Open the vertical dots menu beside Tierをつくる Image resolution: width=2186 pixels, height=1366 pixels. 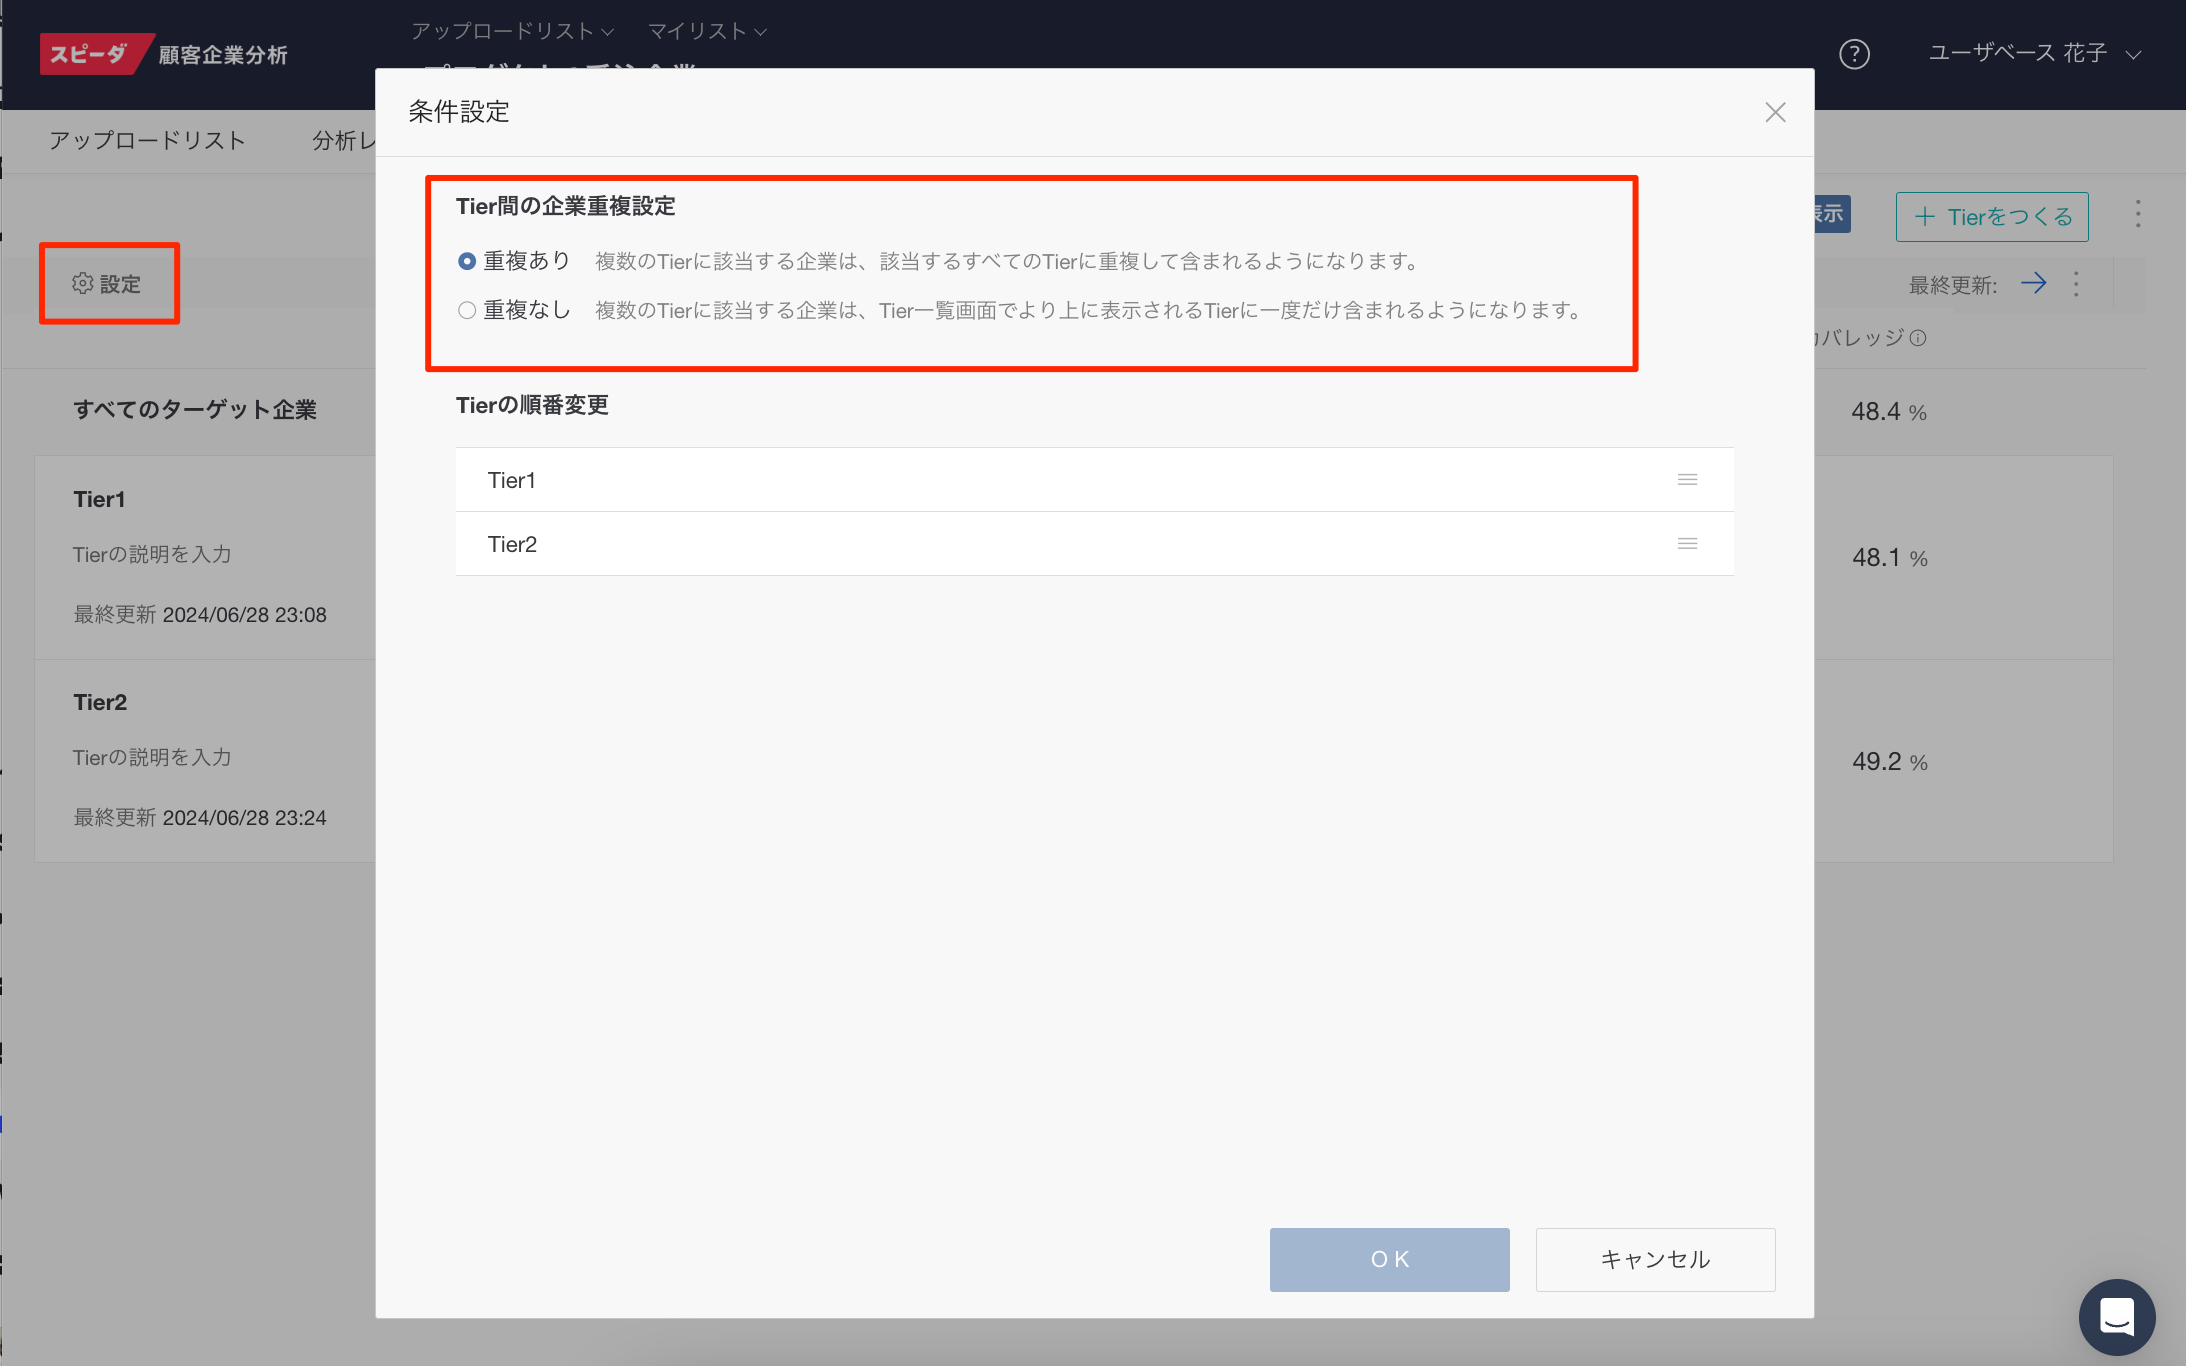click(x=2138, y=215)
